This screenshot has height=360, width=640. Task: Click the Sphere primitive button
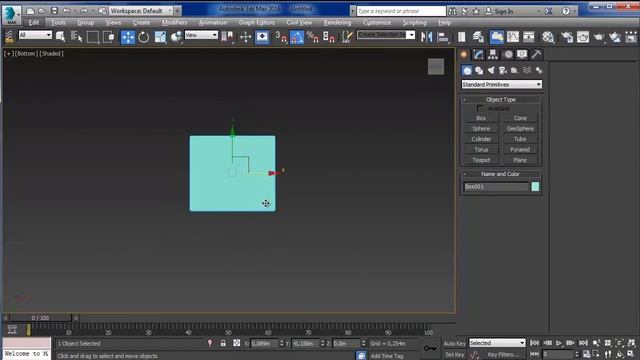click(x=481, y=129)
